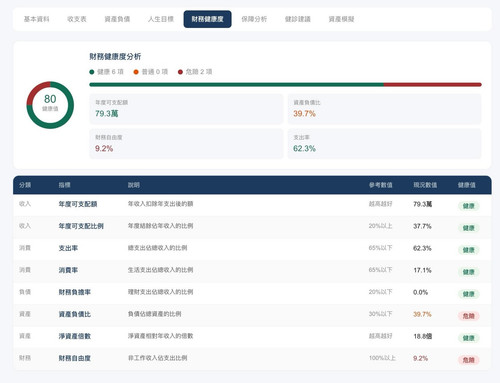Click the 100%以上 reference value
This screenshot has width=500, height=383.
(x=382, y=358)
